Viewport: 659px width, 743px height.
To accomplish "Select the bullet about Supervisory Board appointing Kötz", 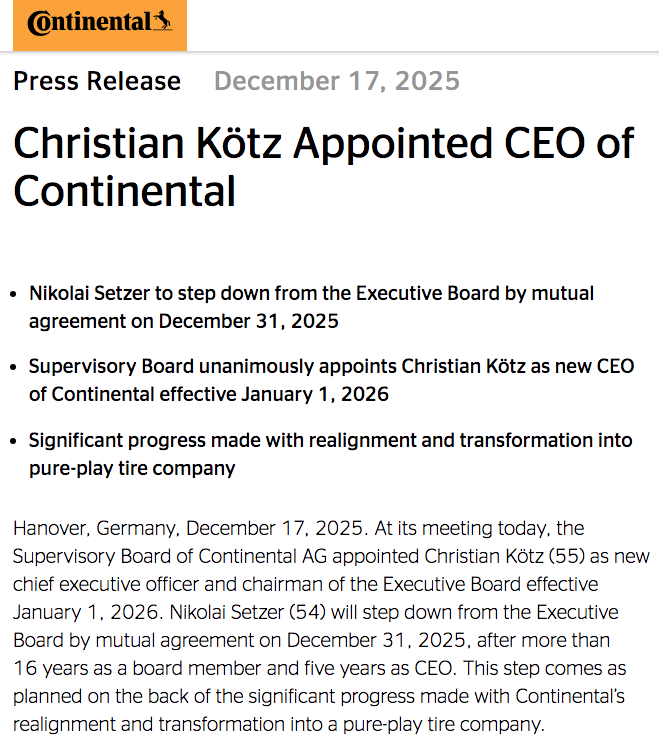I will pos(331,380).
